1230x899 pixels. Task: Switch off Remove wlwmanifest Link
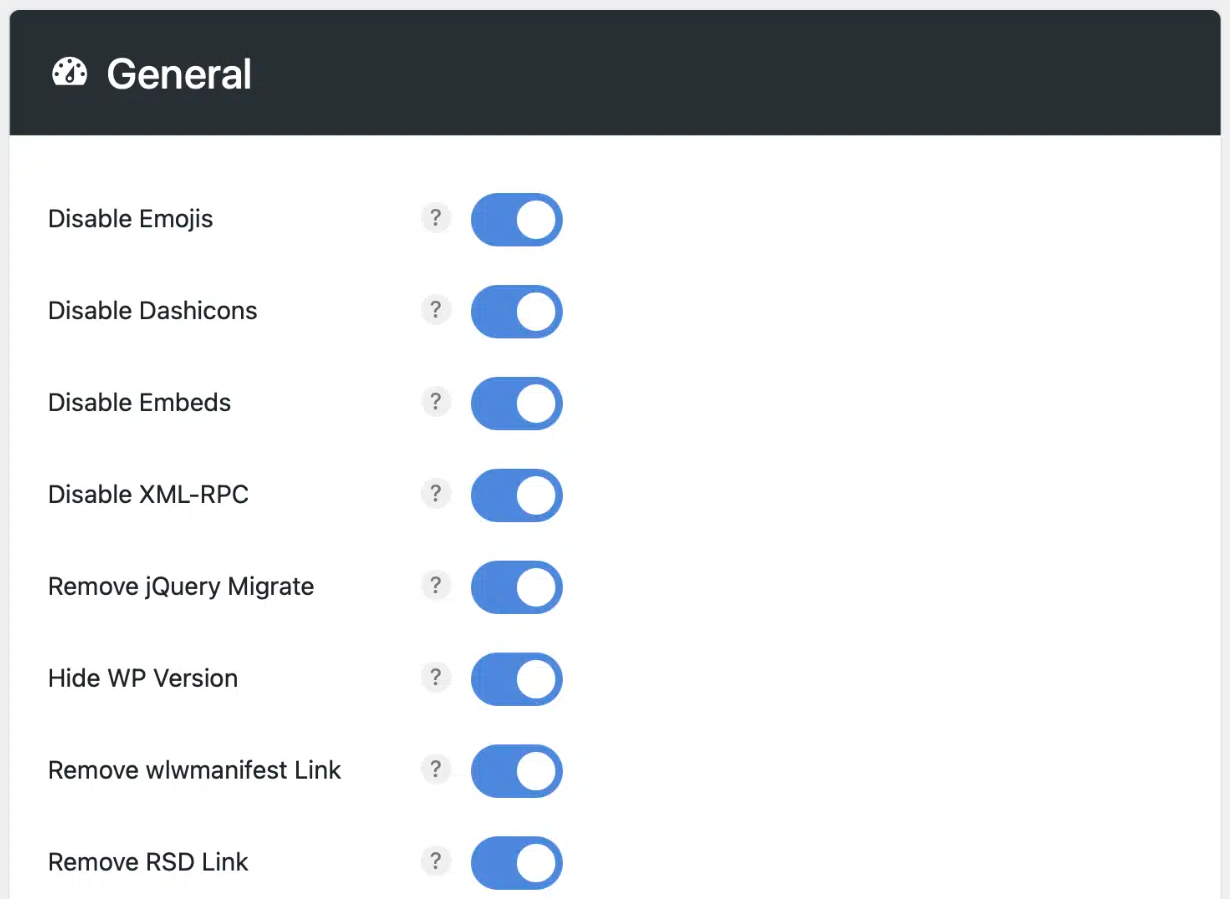(x=516, y=771)
